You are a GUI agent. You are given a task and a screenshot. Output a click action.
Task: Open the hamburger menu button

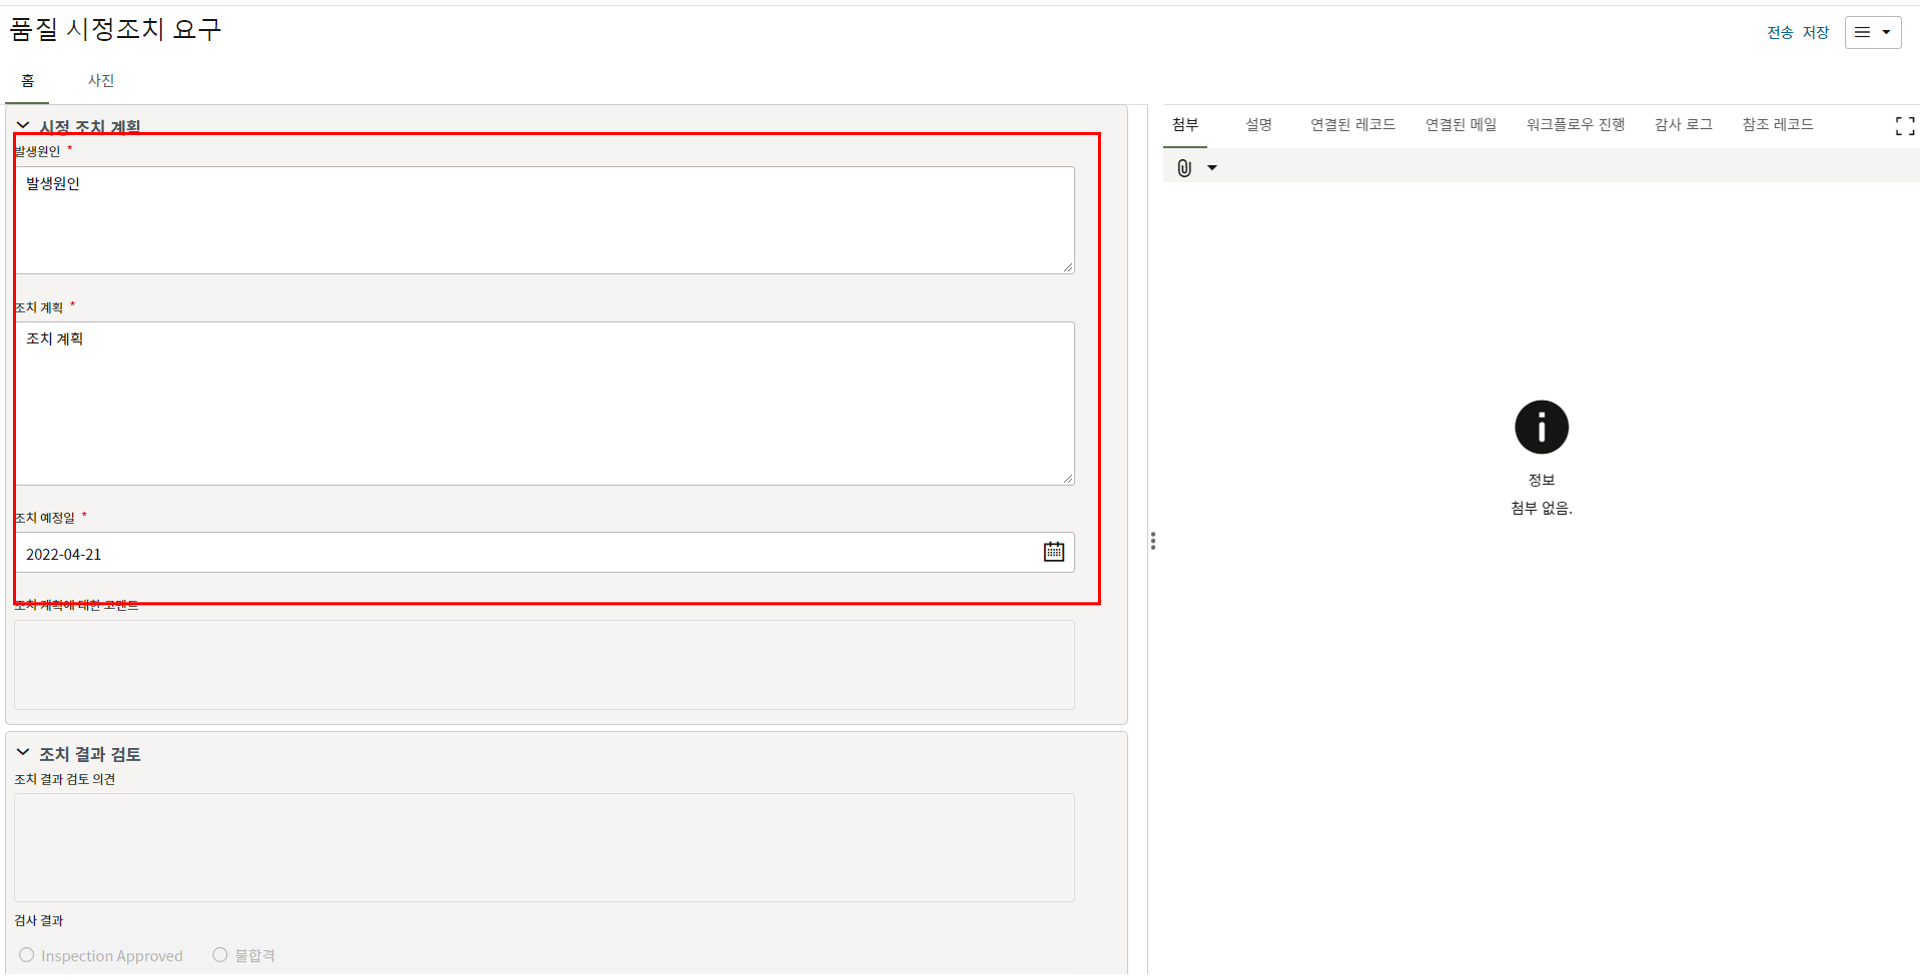pyautogui.click(x=1872, y=32)
